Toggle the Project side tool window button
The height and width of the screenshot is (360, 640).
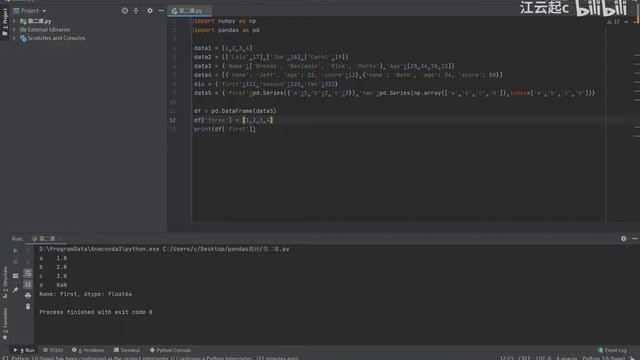(5, 22)
